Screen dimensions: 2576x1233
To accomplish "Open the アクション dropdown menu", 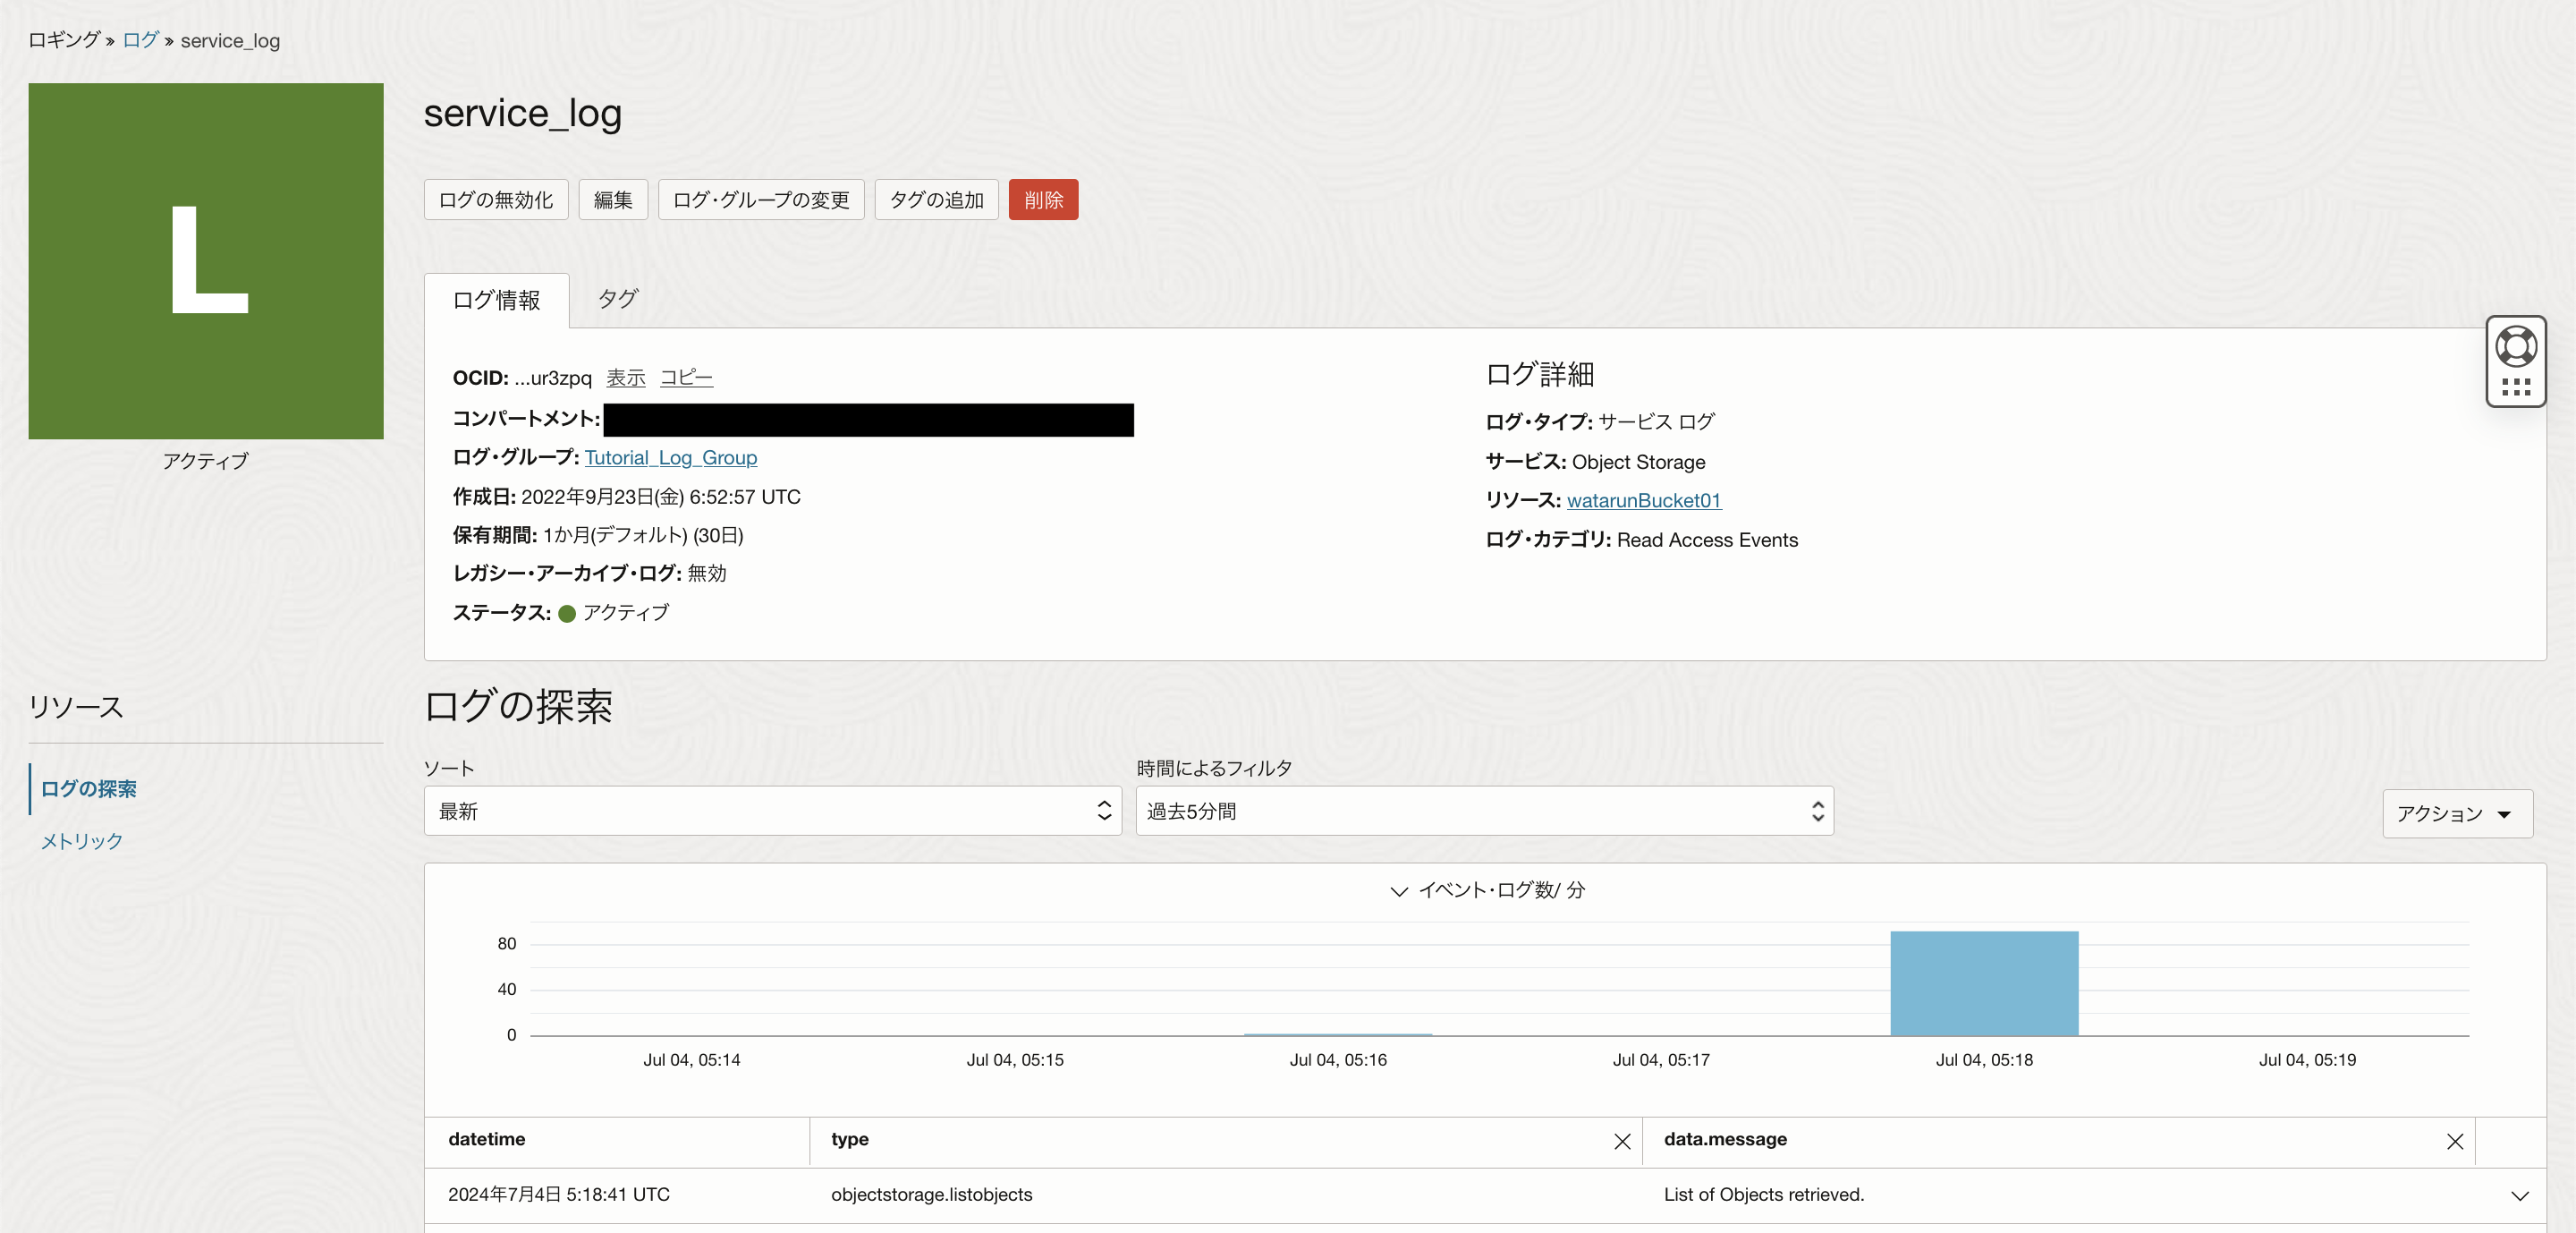I will click(2456, 813).
